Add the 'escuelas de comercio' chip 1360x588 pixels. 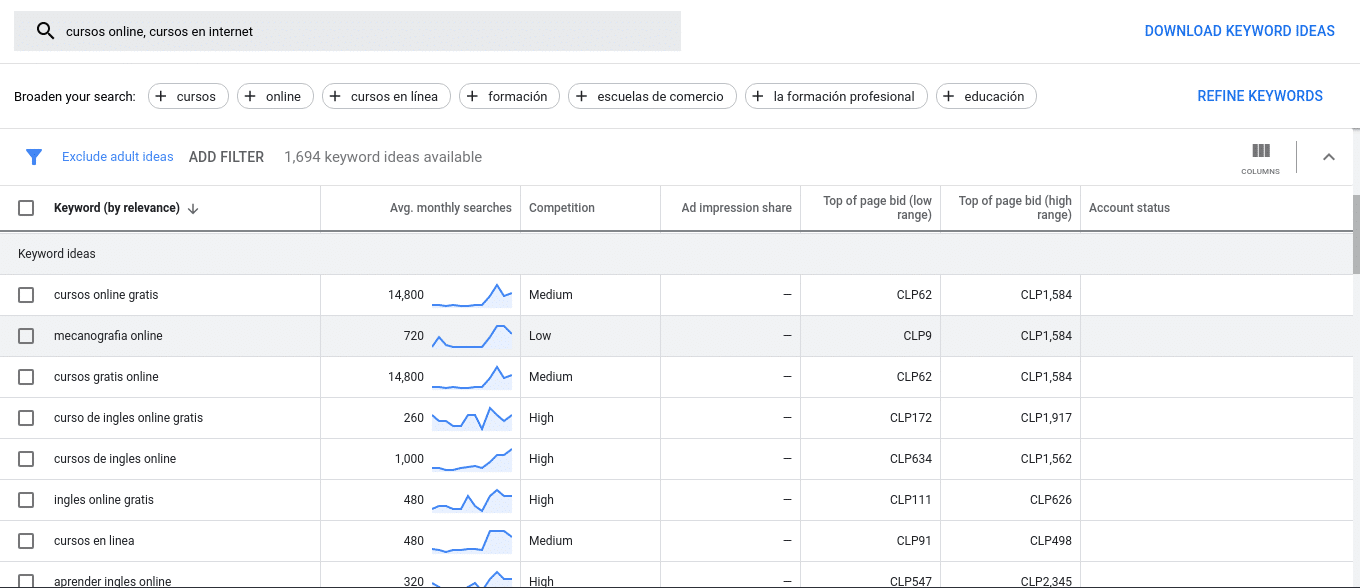pos(652,96)
